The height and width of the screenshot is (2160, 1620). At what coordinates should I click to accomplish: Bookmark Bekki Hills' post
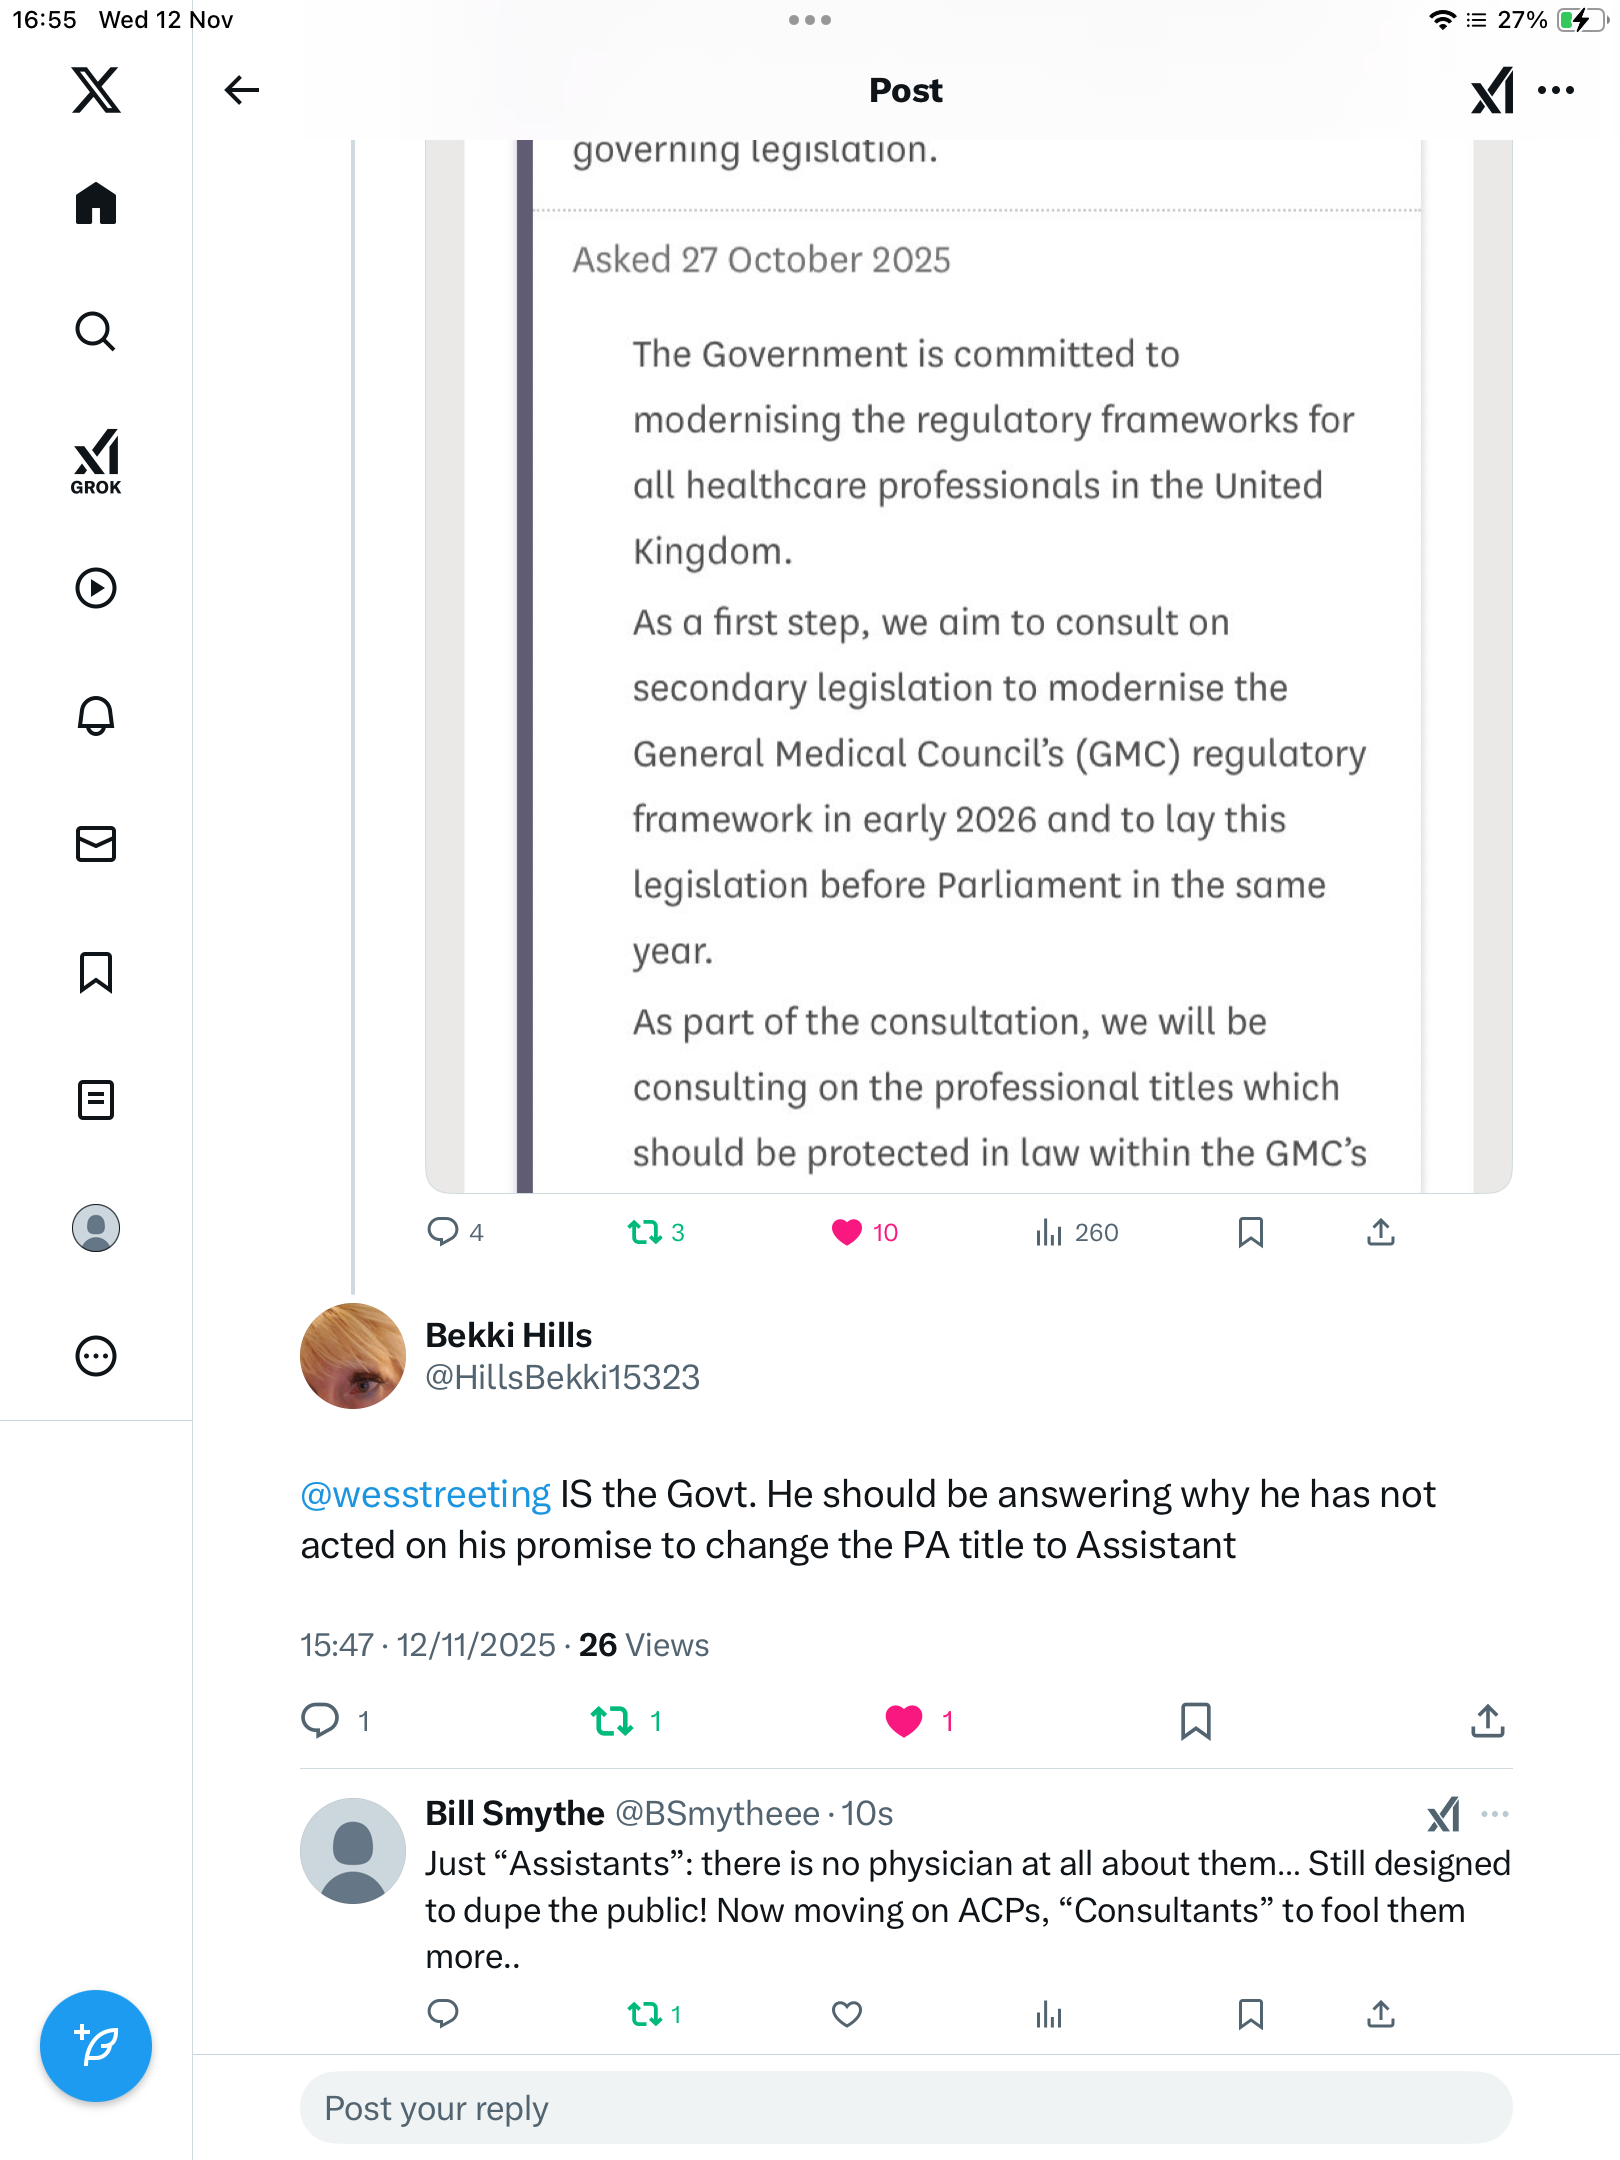[1195, 1720]
